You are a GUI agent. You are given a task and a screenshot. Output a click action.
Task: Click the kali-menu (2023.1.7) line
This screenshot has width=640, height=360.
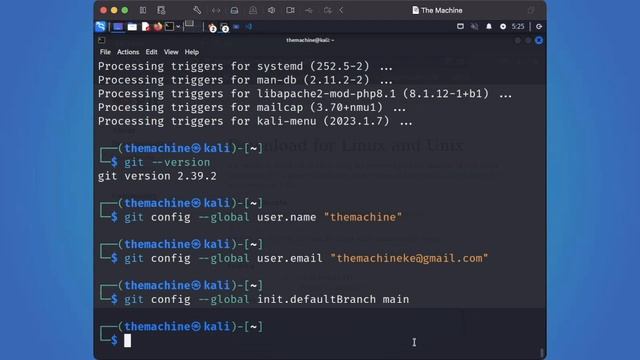click(x=255, y=121)
